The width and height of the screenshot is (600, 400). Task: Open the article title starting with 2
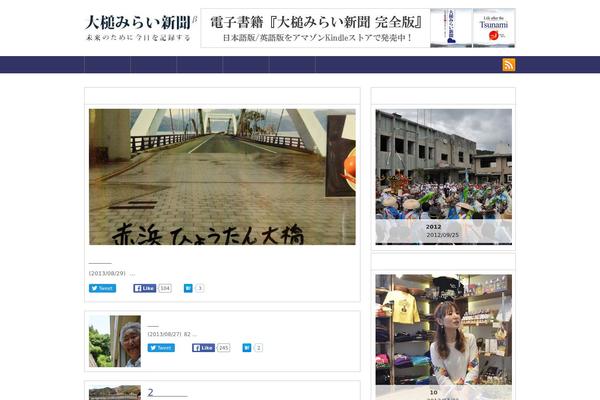click(x=168, y=393)
